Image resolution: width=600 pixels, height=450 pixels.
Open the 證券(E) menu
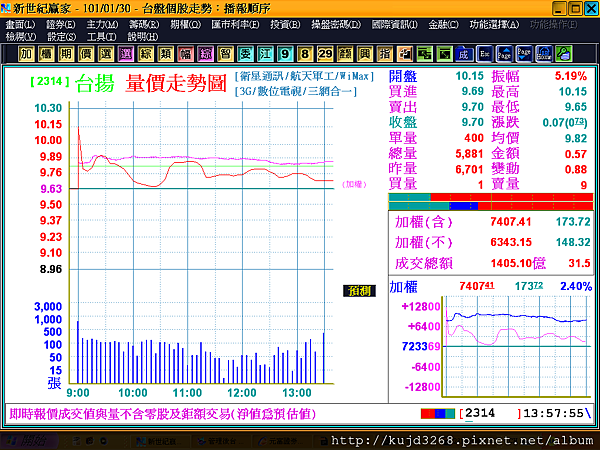[x=60, y=25]
